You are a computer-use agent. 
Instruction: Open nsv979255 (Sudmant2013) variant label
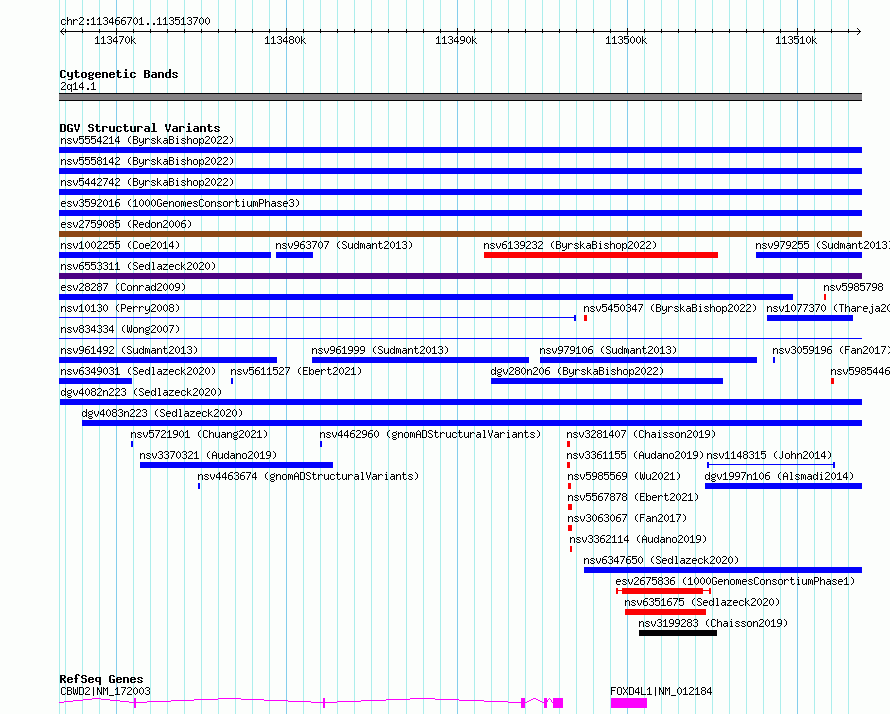point(822,245)
